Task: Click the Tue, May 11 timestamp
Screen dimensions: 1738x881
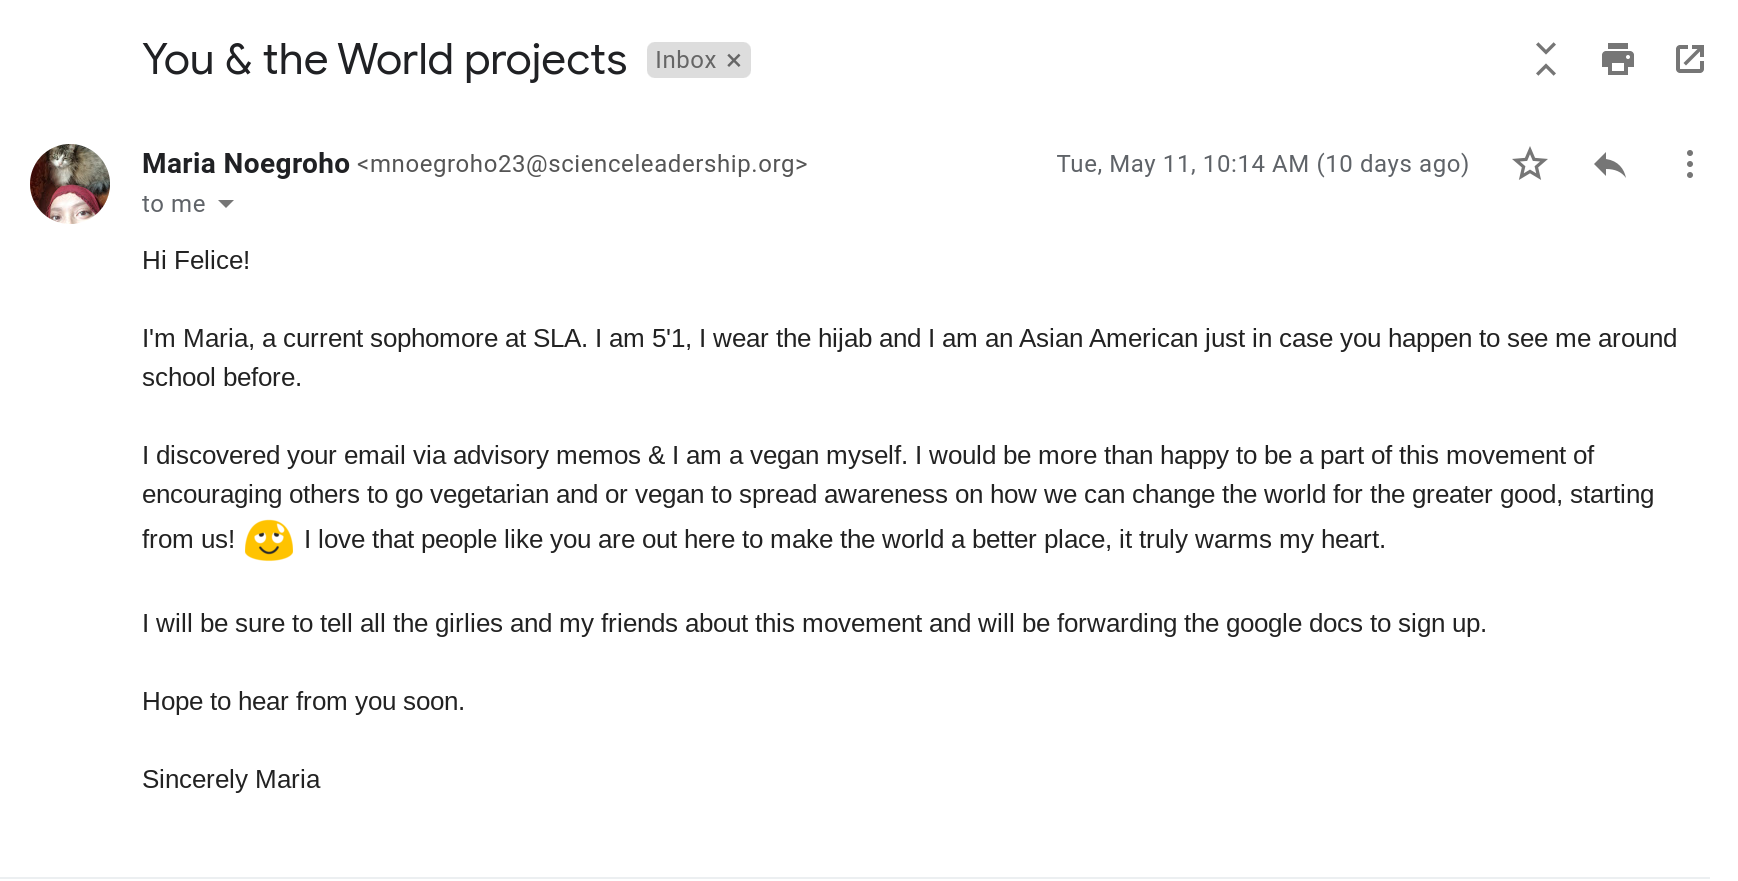Action: [x=1262, y=164]
